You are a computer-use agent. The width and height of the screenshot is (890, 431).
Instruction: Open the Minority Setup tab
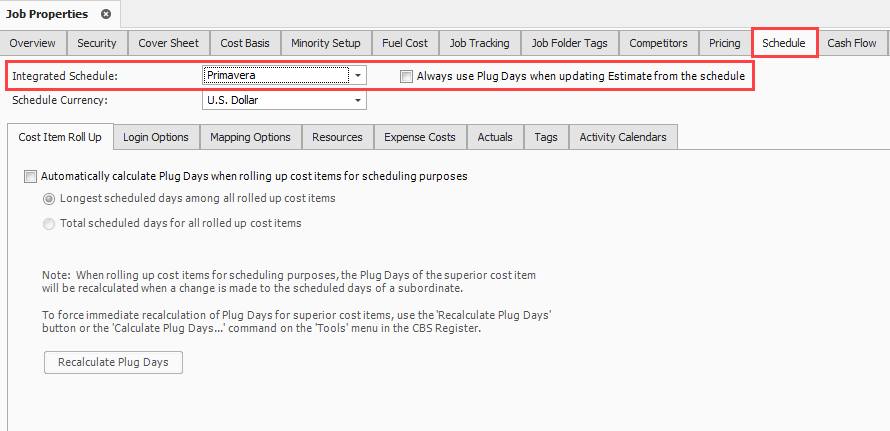coord(326,43)
